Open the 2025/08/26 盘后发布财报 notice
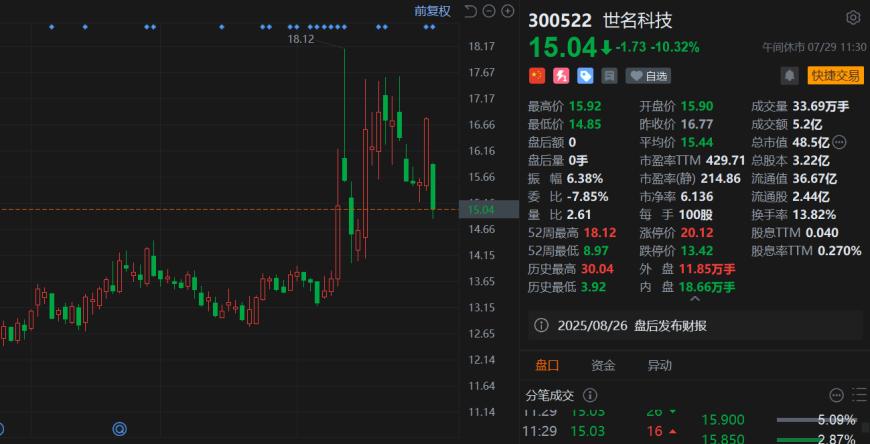 click(694, 326)
